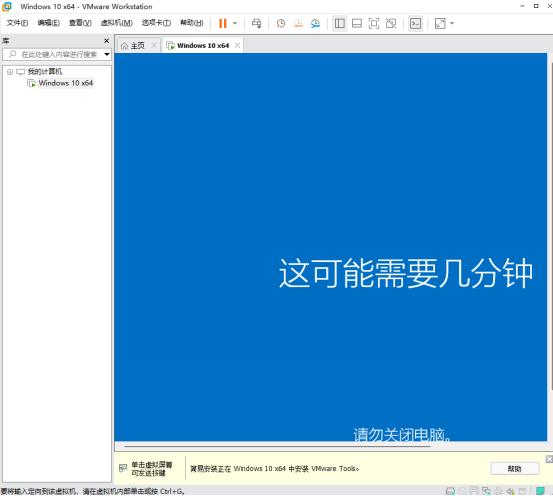Image resolution: width=553 pixels, height=496 pixels.
Task: Open the stretch display dropdown arrow
Action: pos(452,23)
